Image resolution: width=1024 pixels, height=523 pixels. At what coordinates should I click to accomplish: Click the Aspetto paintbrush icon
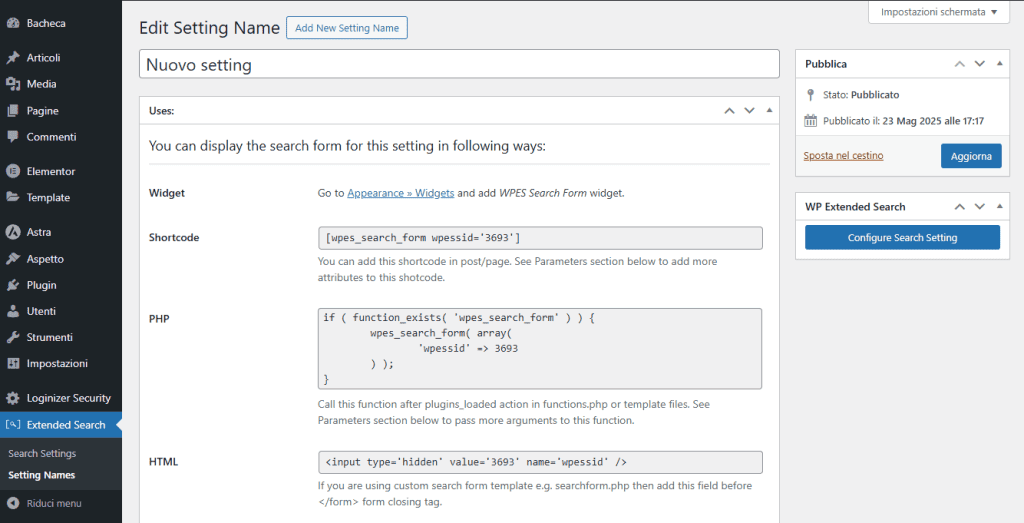click(13, 259)
